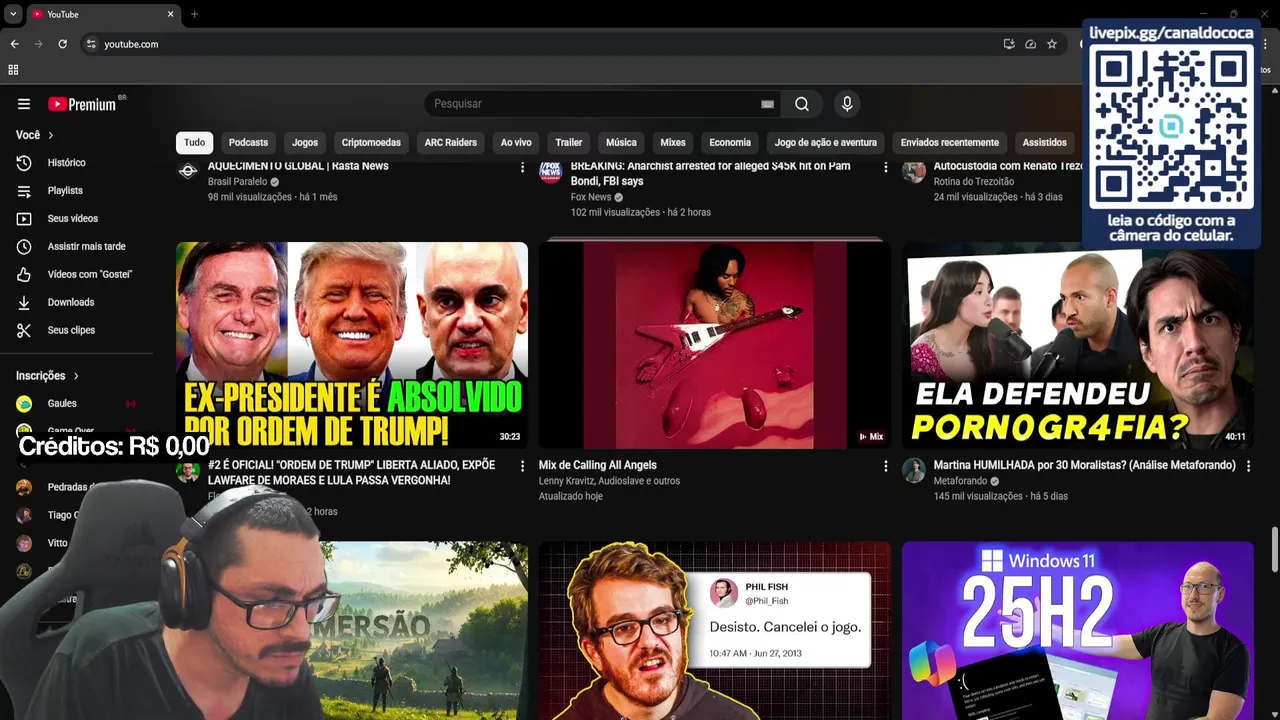Reload the page with the refresh icon
The height and width of the screenshot is (720, 1280).
pyautogui.click(x=62, y=44)
